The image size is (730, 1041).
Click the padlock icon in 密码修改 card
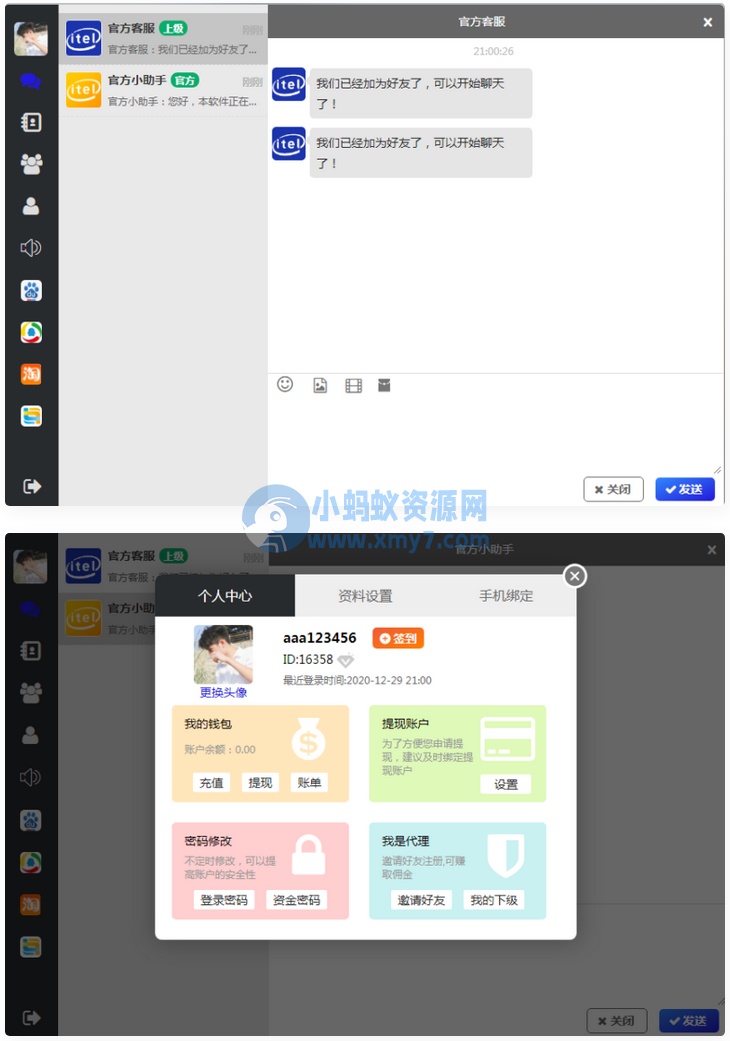(x=309, y=855)
